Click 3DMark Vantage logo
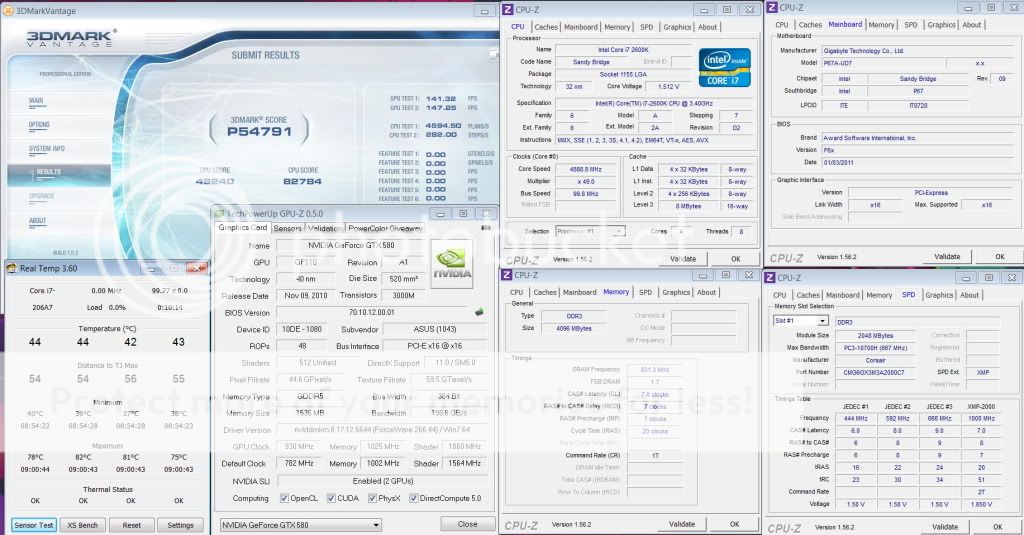The width and height of the screenshot is (1024, 535). tap(71, 38)
